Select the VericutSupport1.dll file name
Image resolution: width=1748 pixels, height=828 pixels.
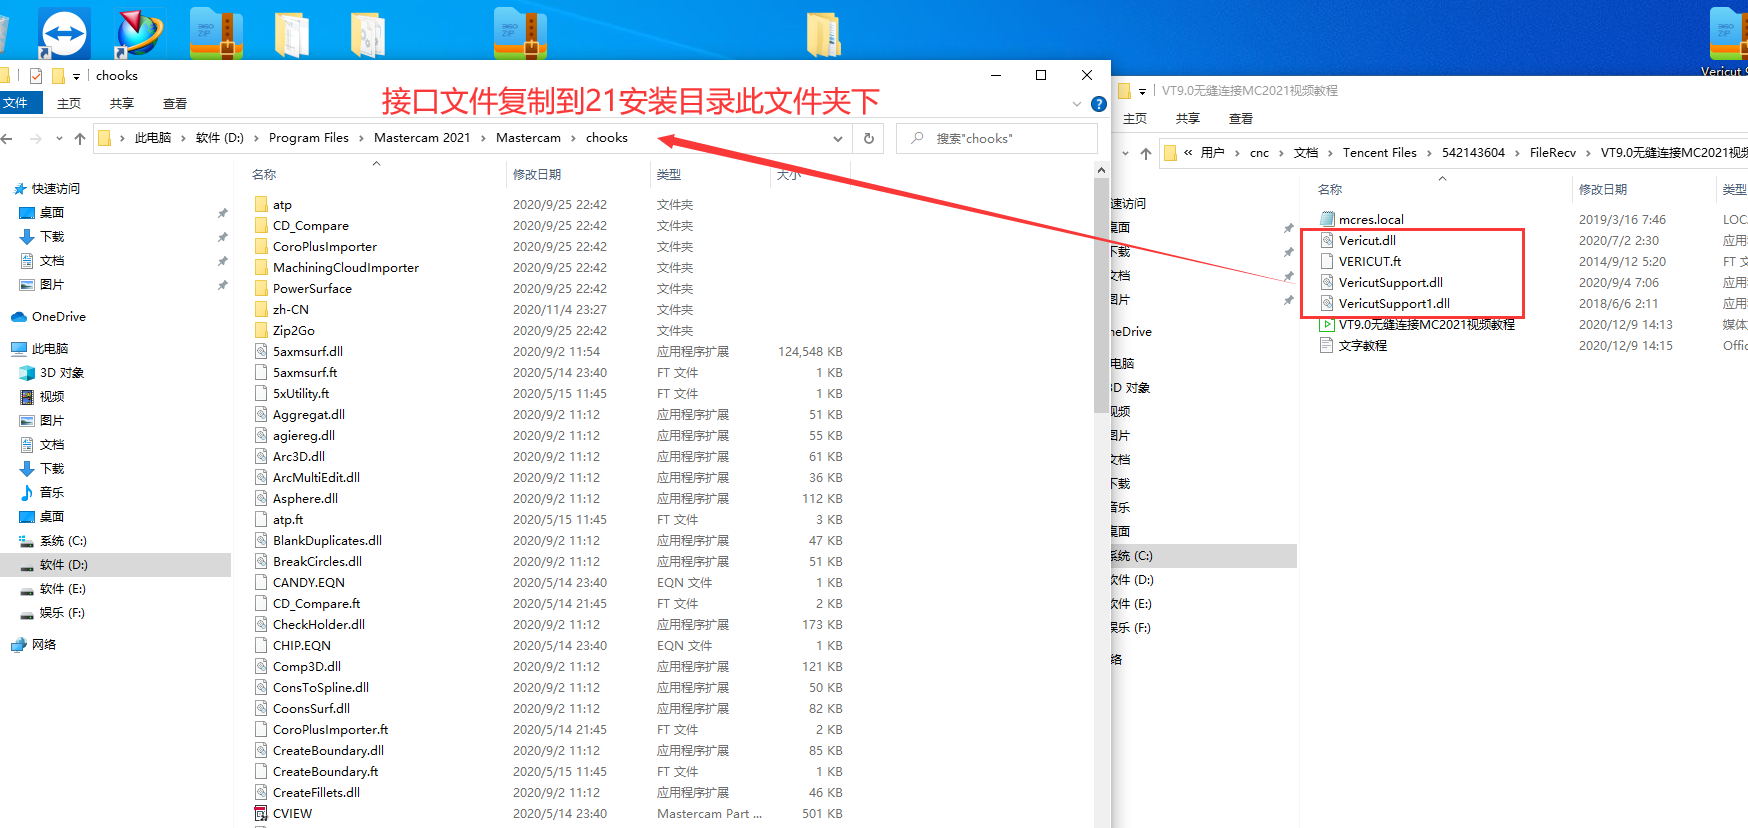pos(1394,303)
